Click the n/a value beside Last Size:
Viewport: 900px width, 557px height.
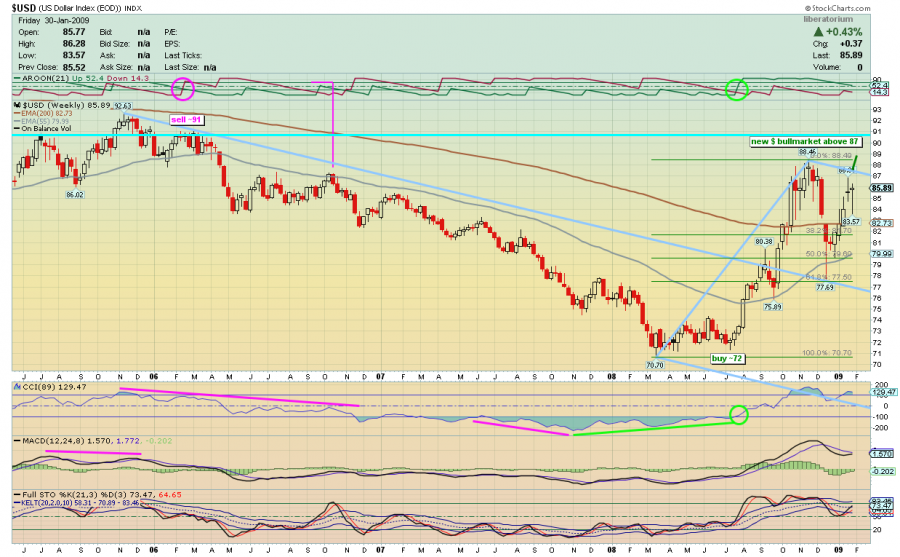pos(210,67)
